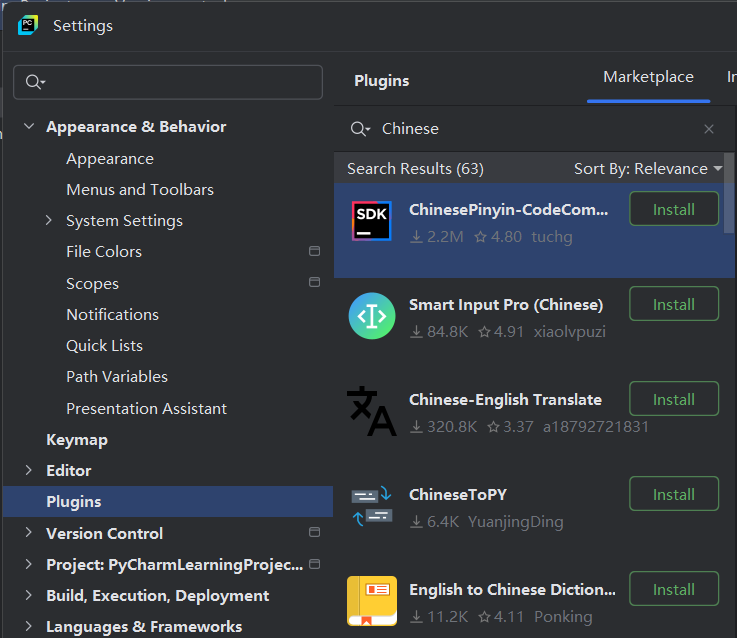Click the project-level icon beside Project: PyCharmLearningProject
Screen dimensions: 737x638
pos(314,564)
